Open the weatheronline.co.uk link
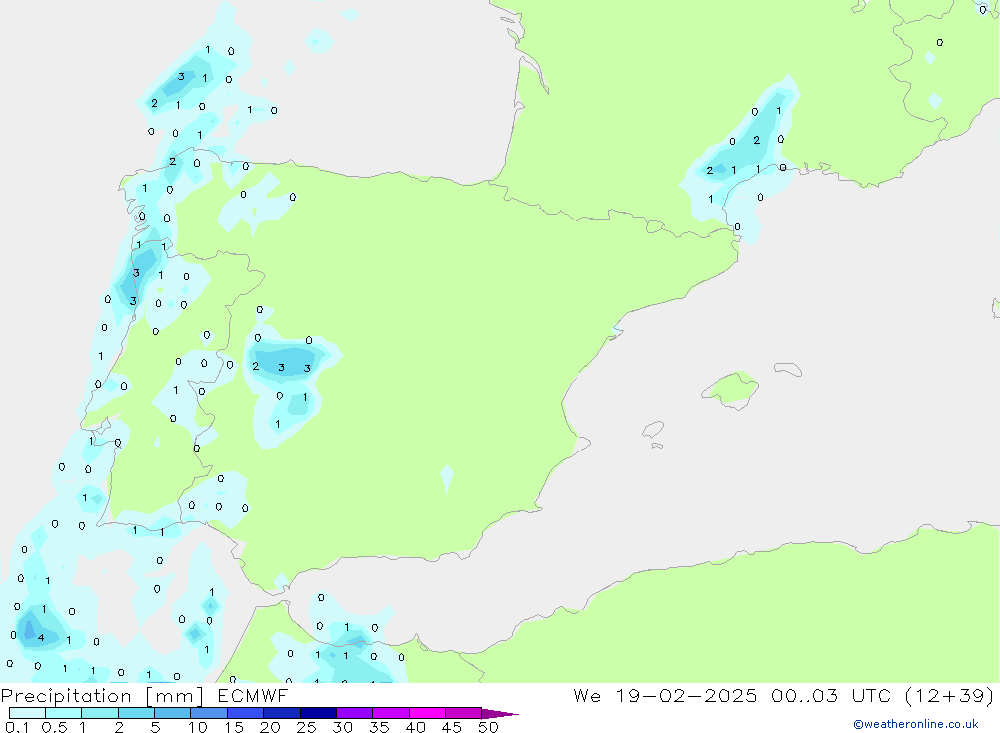 (x=916, y=724)
